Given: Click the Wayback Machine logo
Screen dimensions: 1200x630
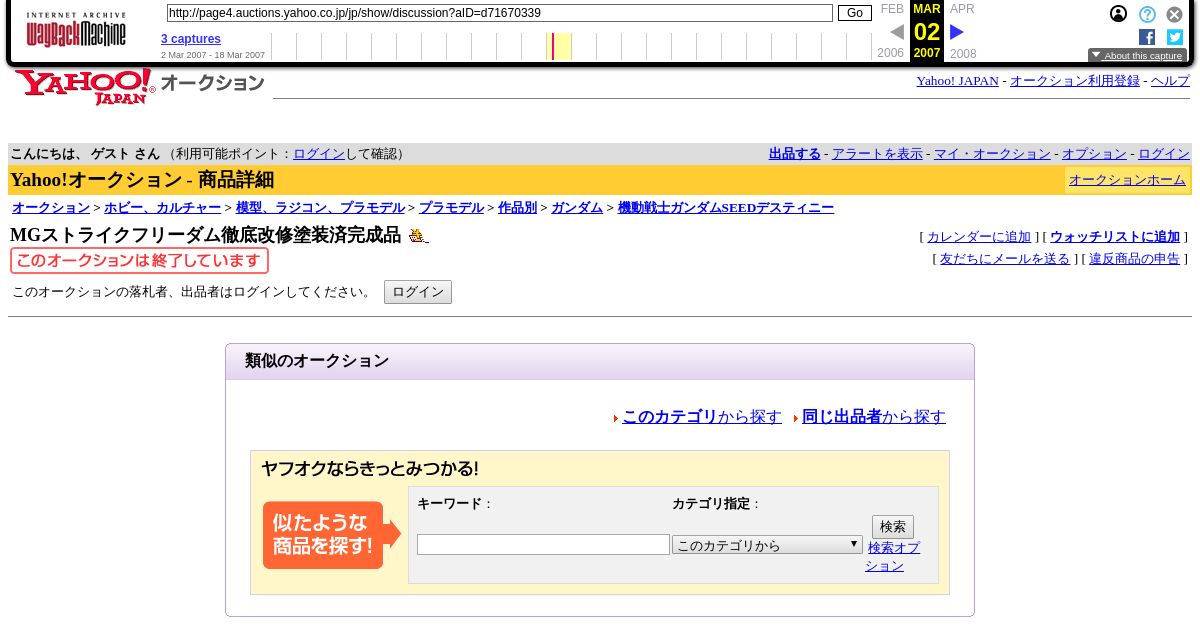Looking at the screenshot, I should pos(76,30).
